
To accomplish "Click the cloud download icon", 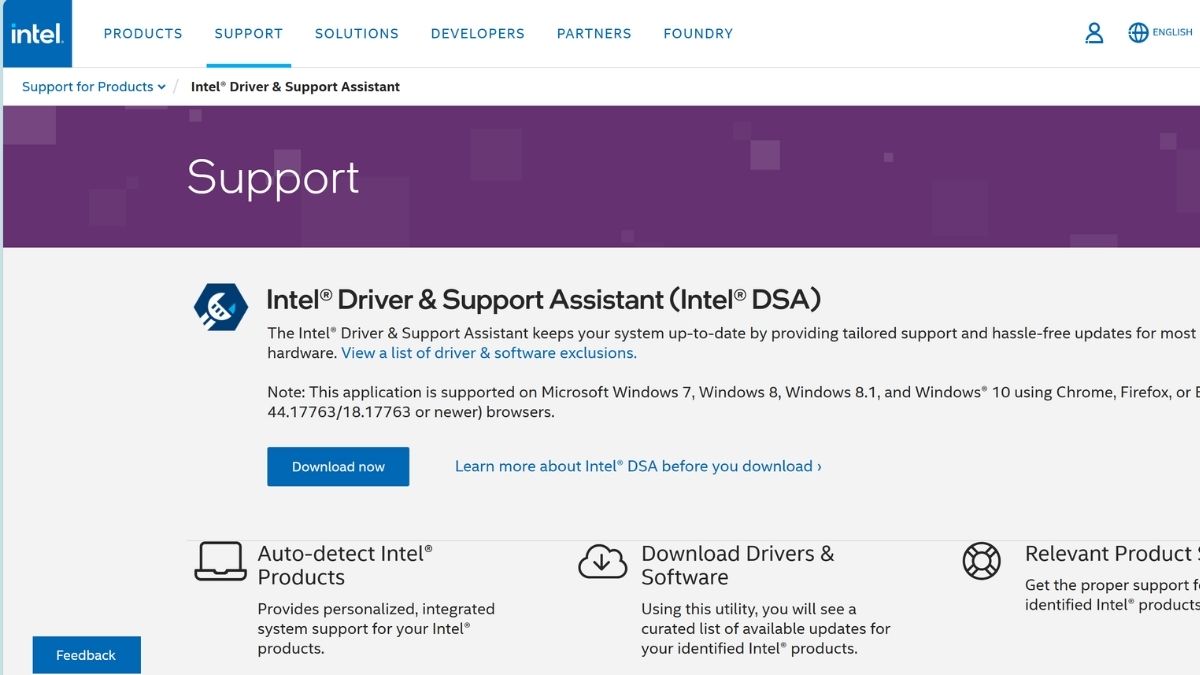I will point(603,561).
